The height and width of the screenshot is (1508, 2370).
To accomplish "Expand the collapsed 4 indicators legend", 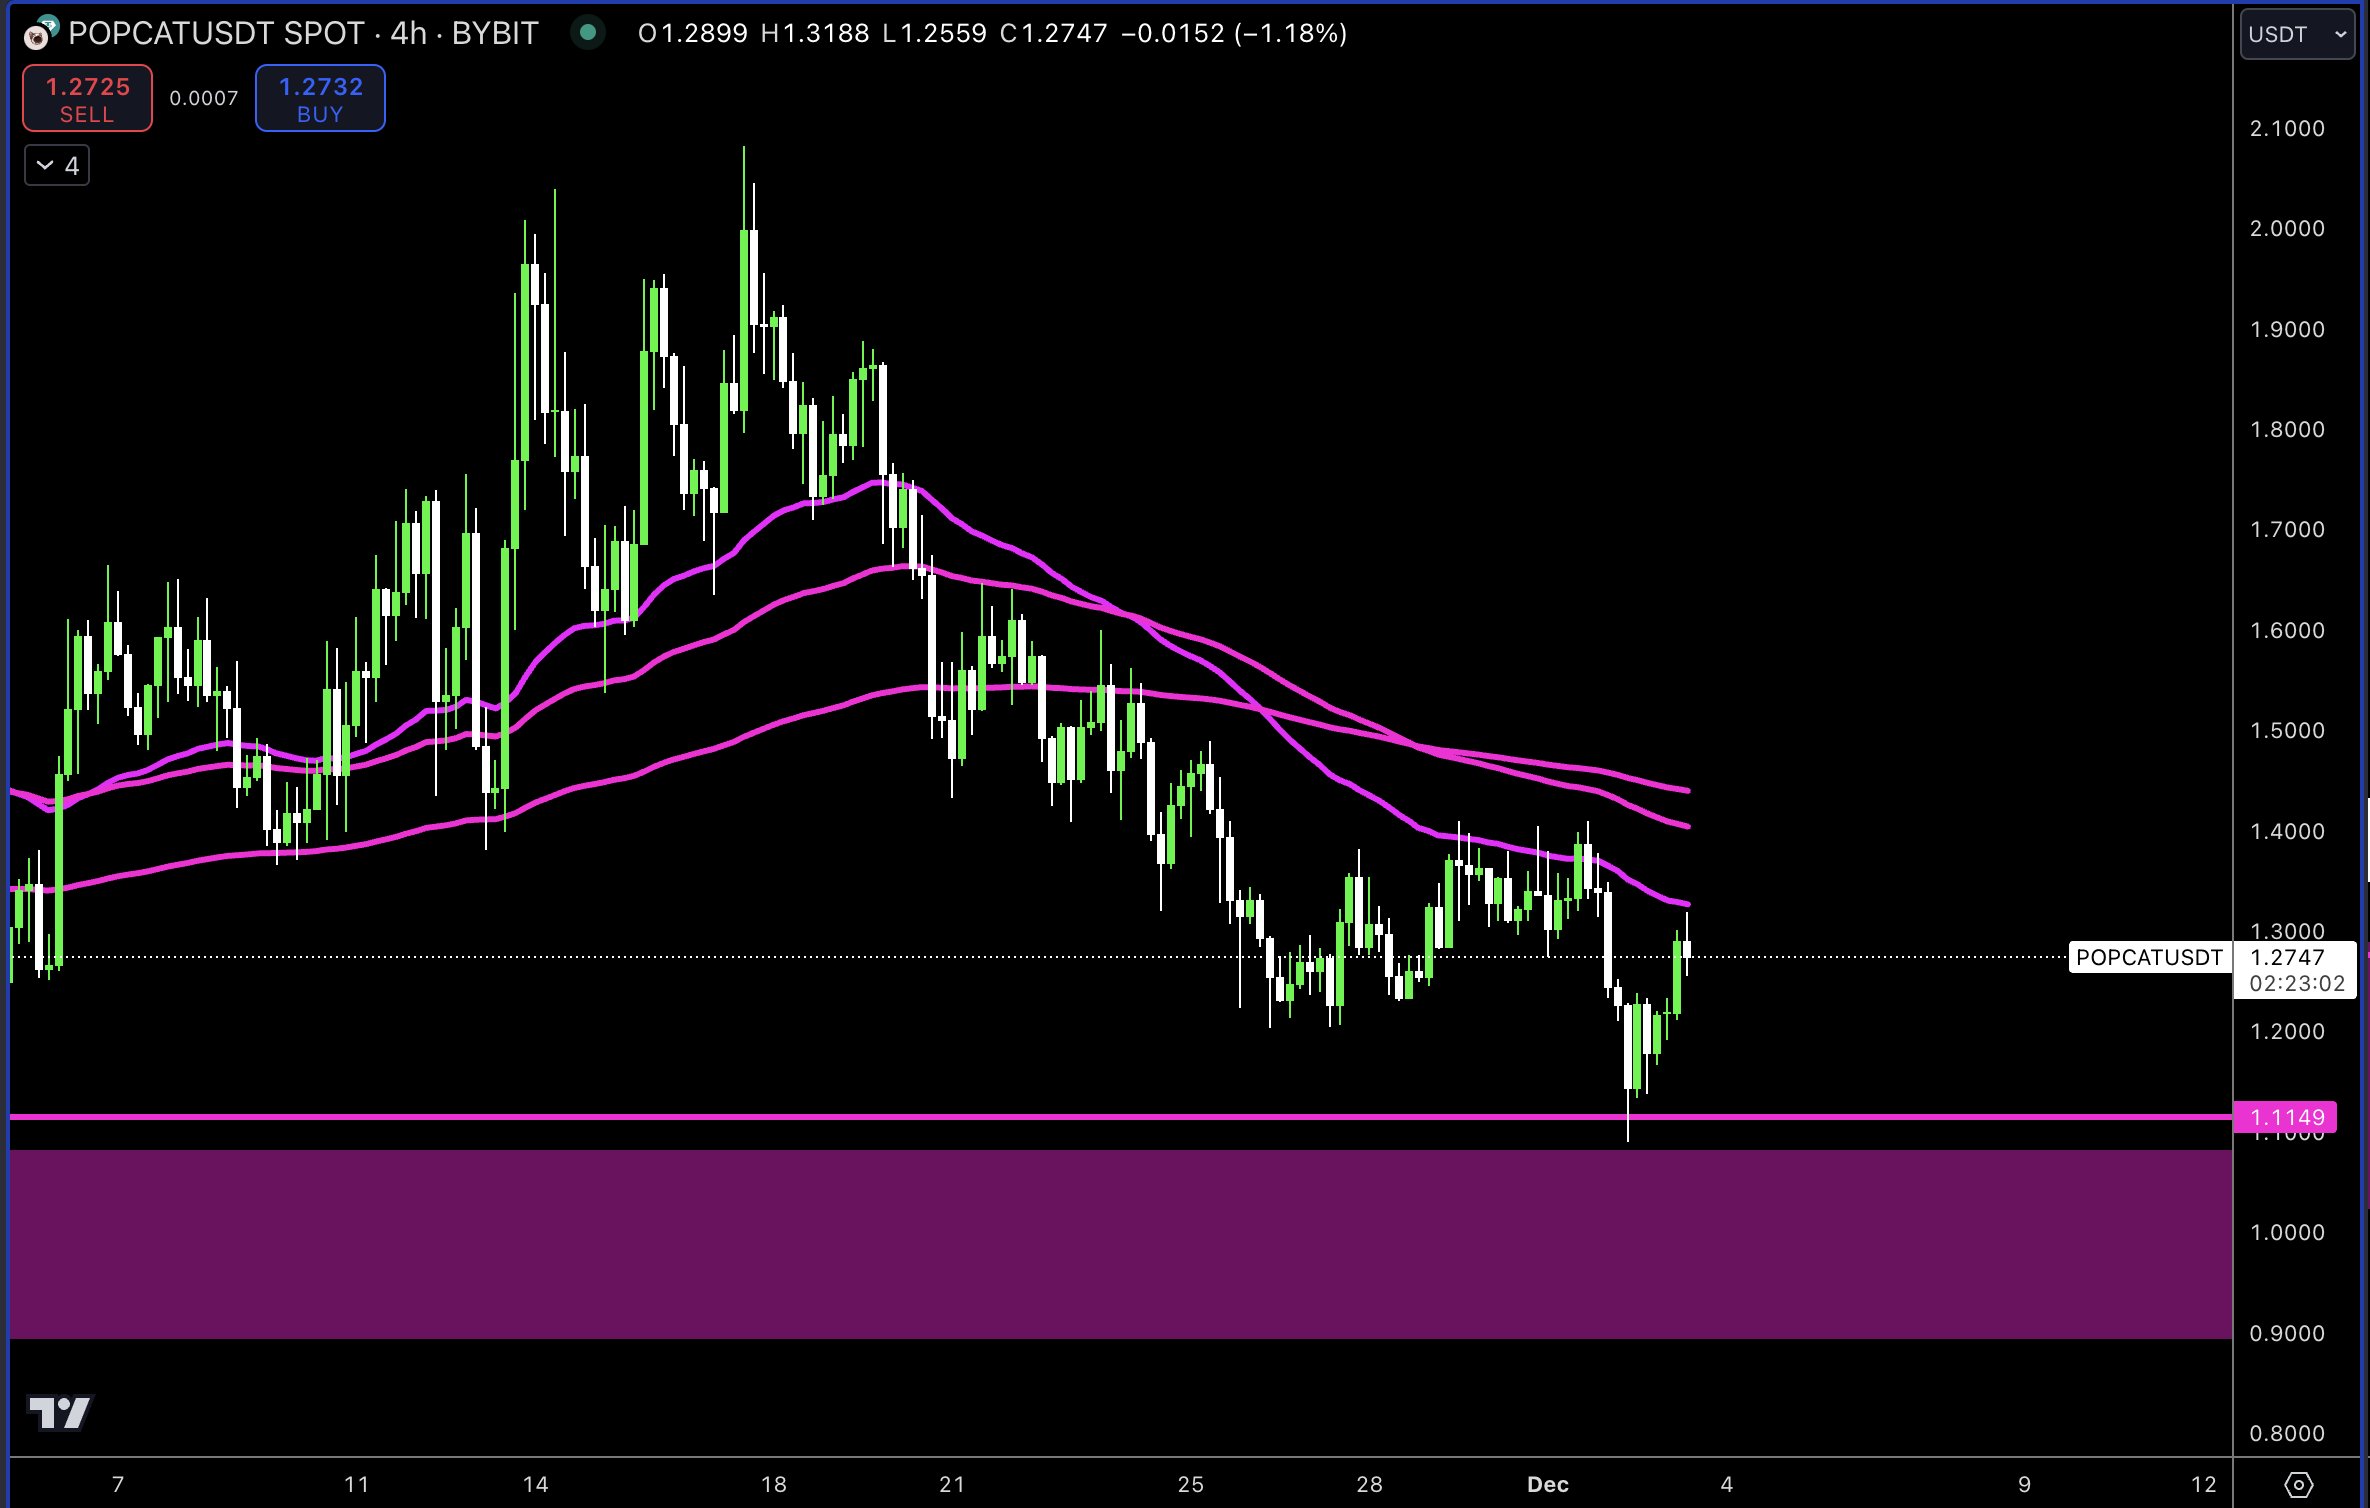I will point(57,166).
